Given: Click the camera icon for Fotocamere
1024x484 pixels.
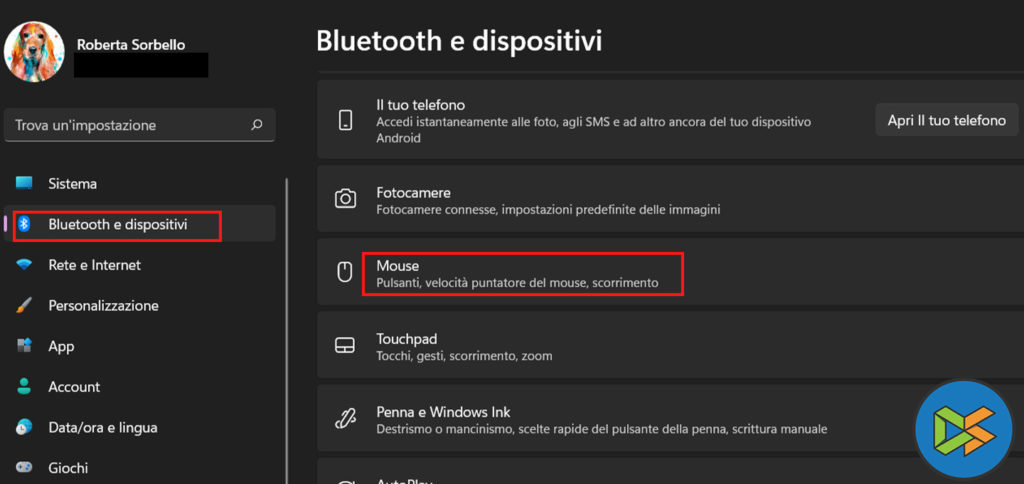Looking at the screenshot, I should (346, 198).
